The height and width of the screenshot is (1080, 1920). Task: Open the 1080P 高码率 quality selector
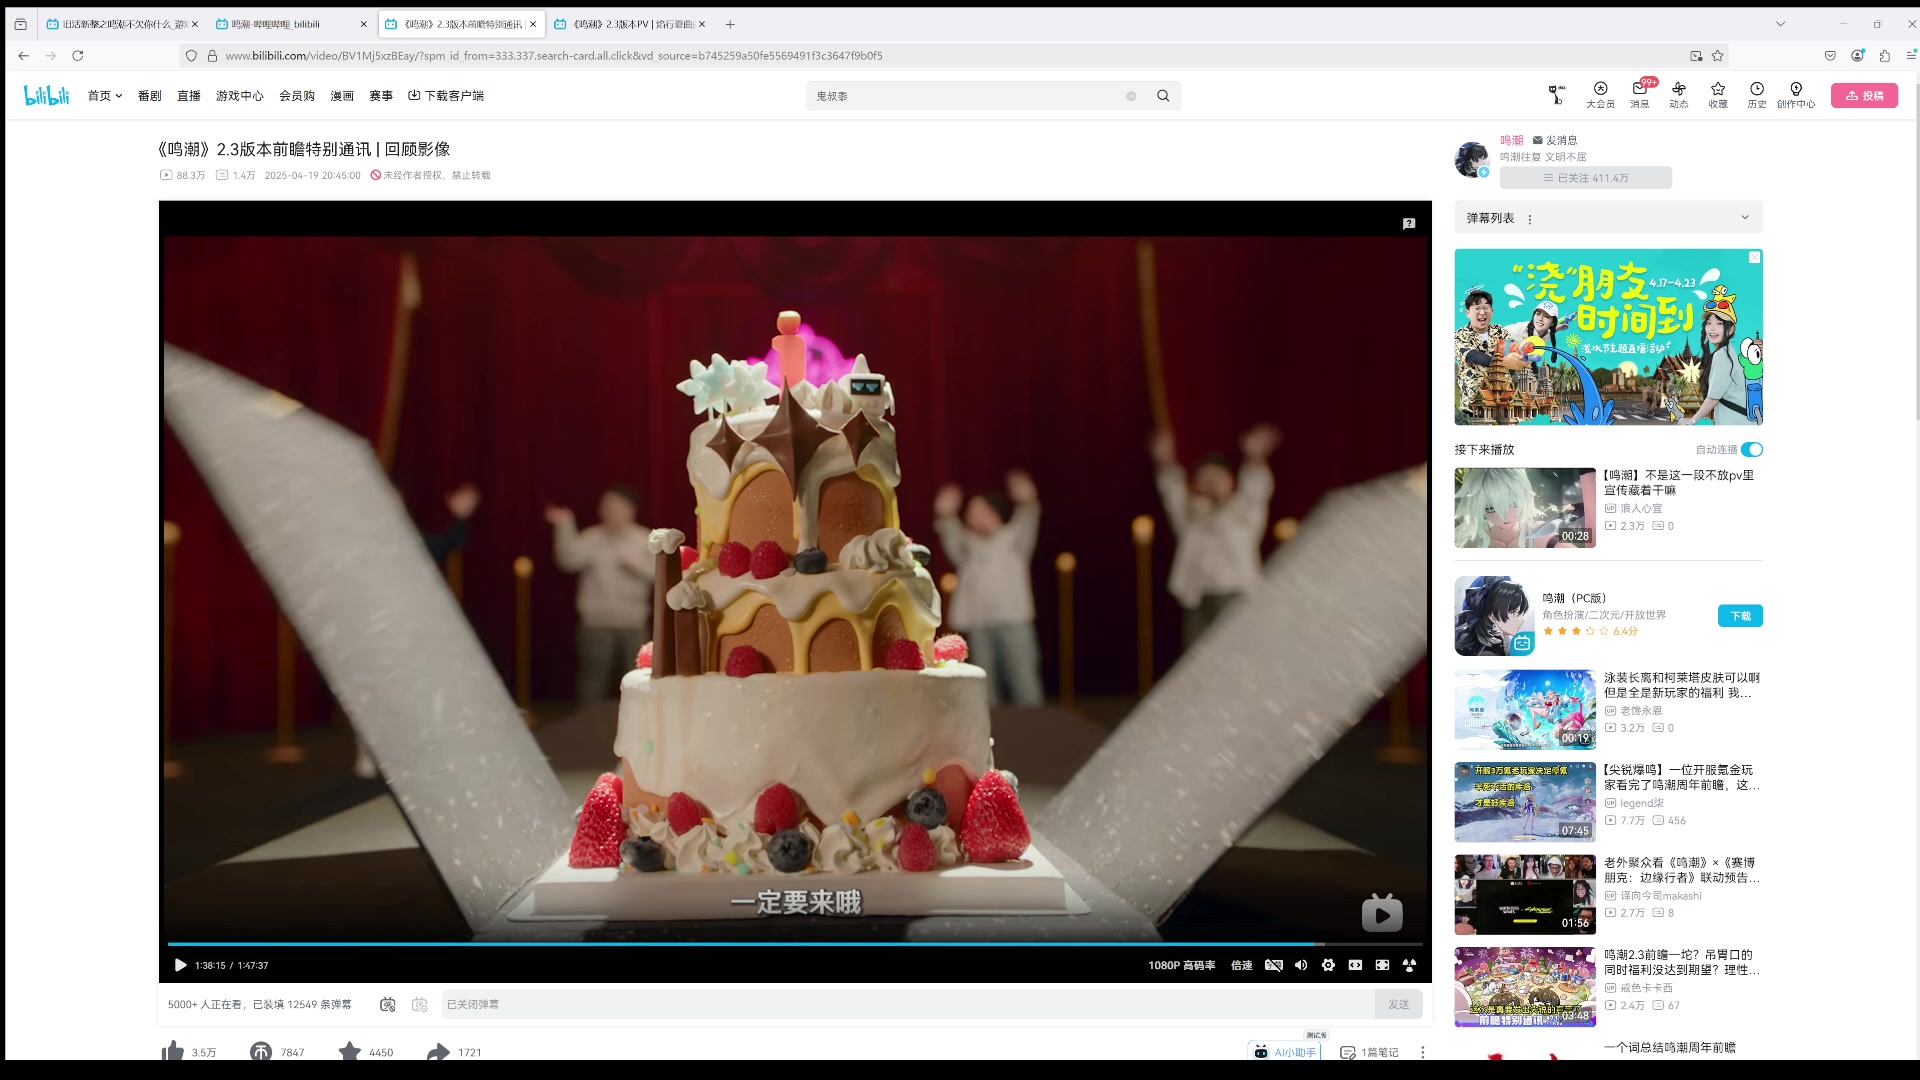coord(1182,965)
